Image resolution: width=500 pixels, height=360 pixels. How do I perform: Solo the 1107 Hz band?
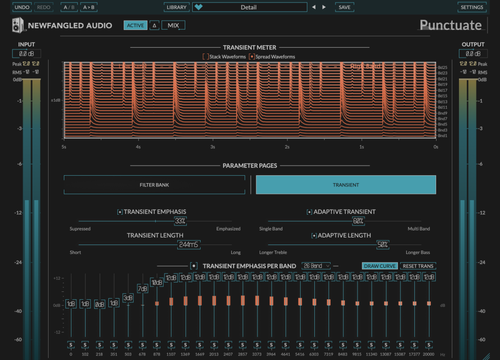pyautogui.click(x=171, y=345)
